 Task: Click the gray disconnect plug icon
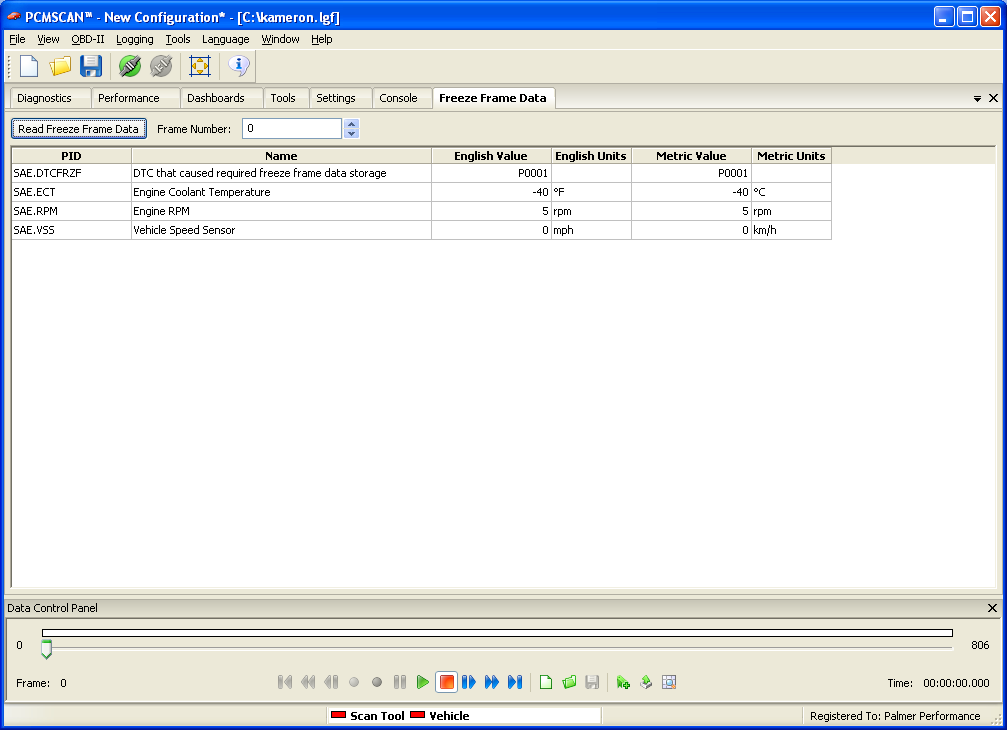click(161, 66)
